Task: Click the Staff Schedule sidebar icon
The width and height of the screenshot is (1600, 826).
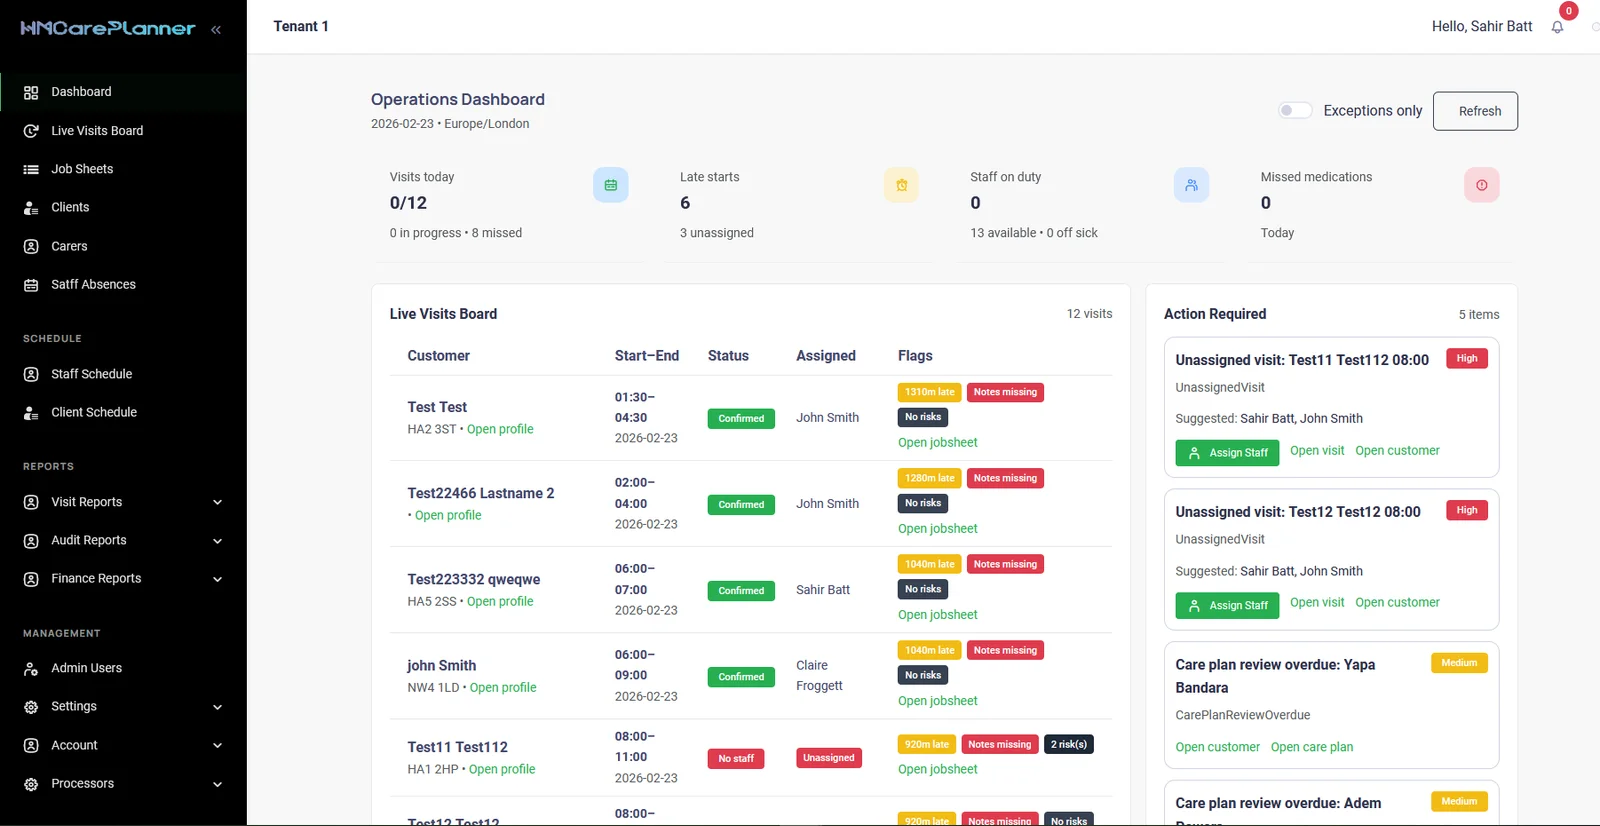Action: 31,374
